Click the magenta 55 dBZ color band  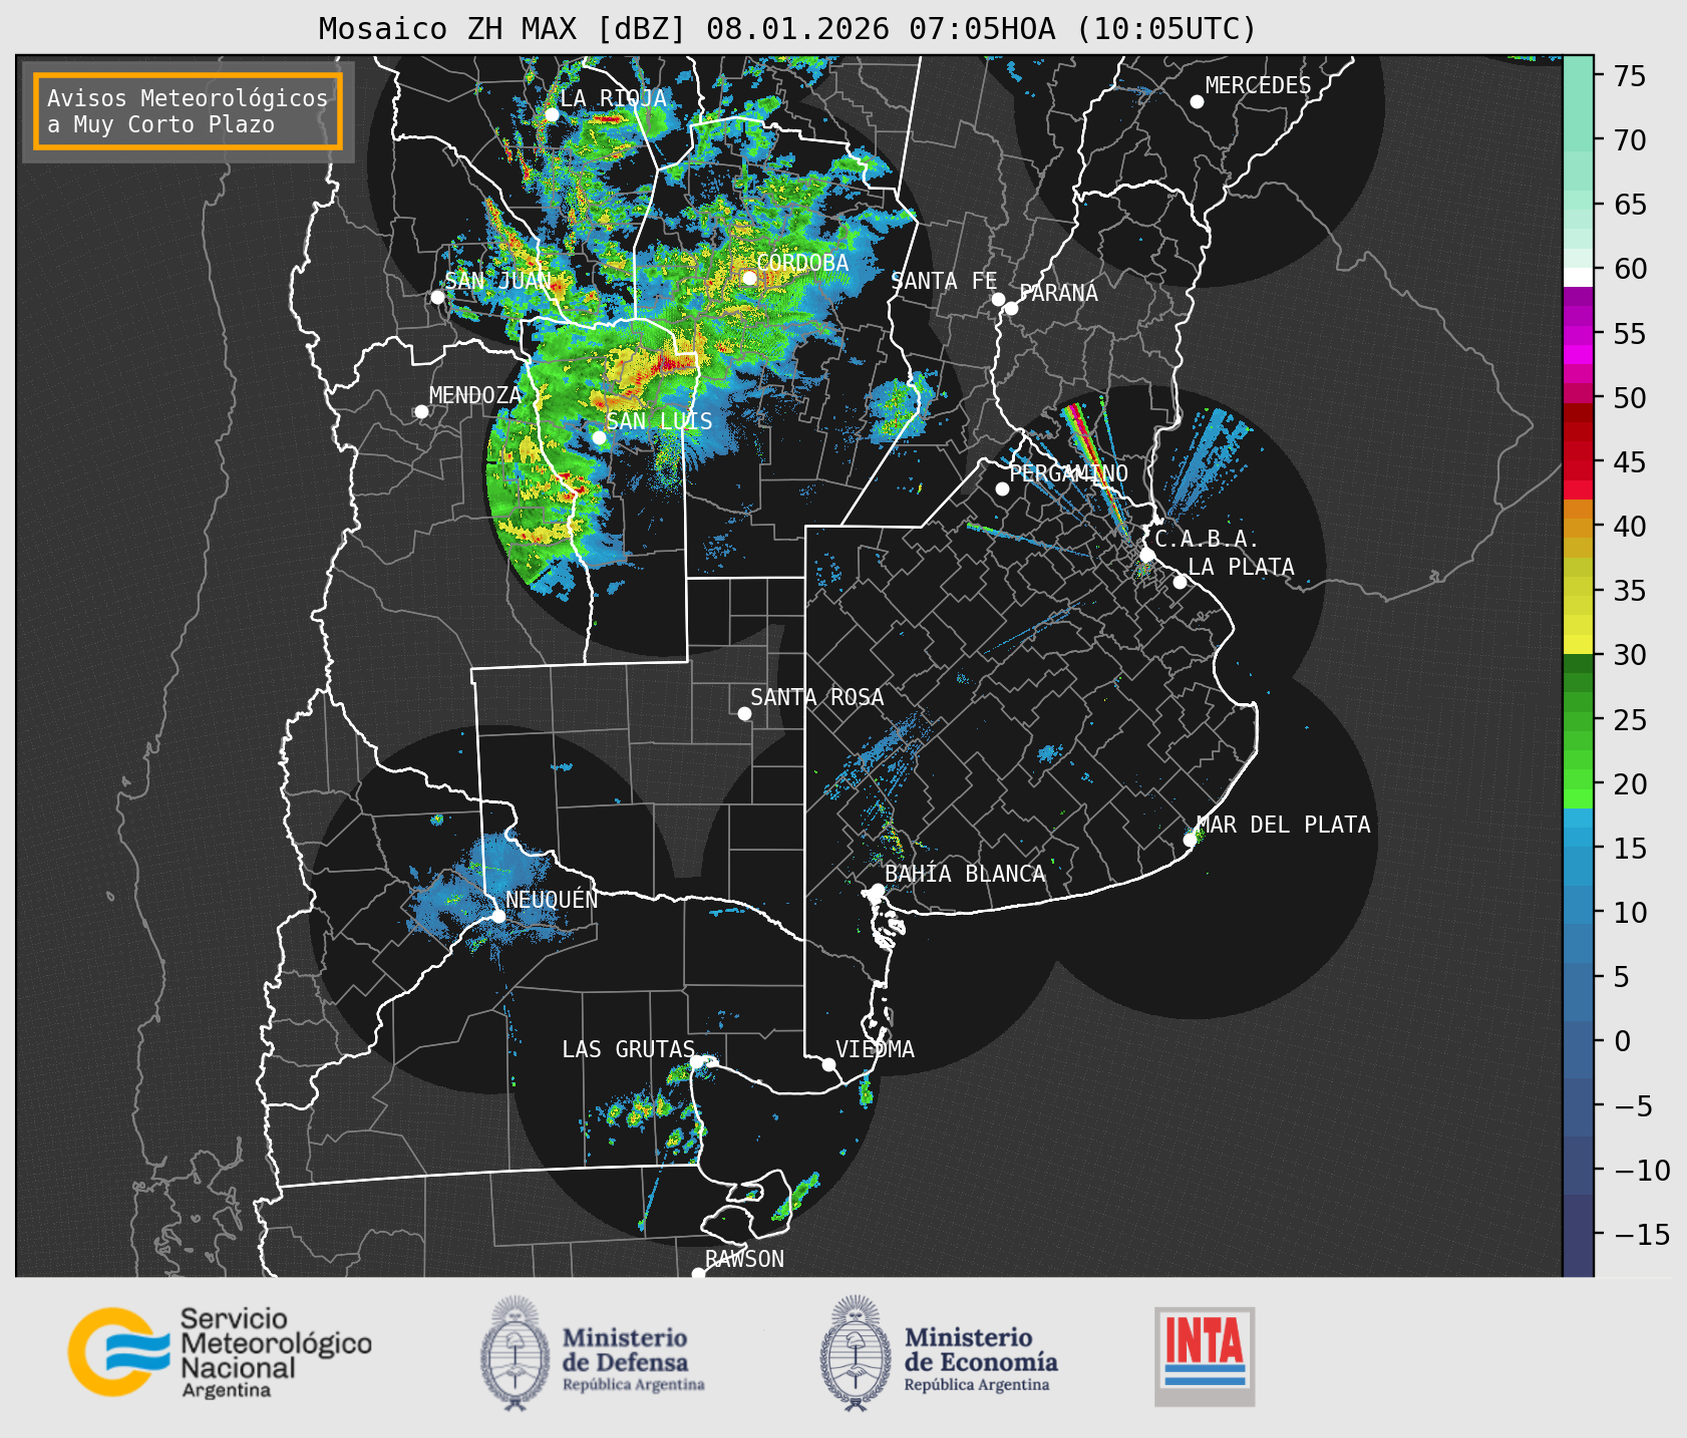tap(1577, 333)
